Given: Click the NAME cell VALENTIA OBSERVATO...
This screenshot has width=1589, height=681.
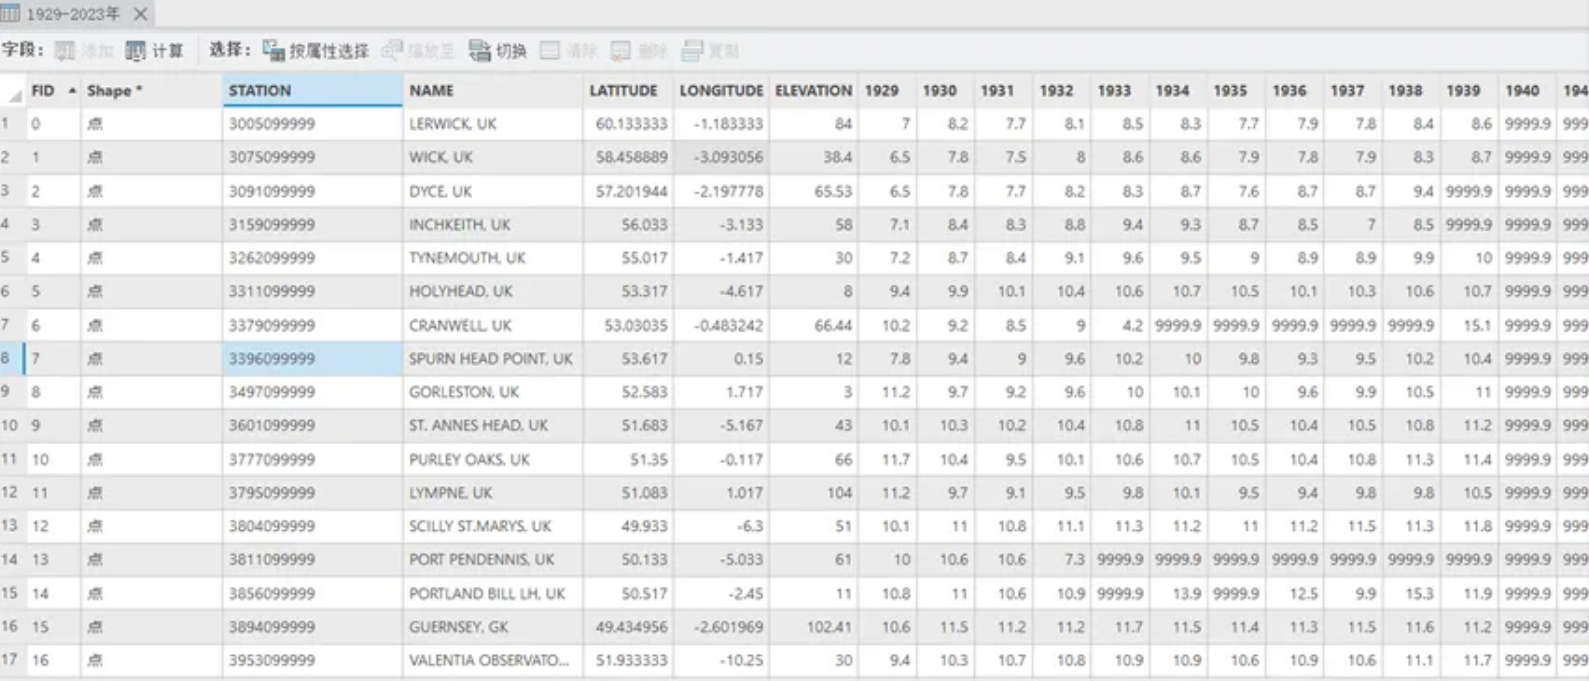Looking at the screenshot, I should point(493,660).
